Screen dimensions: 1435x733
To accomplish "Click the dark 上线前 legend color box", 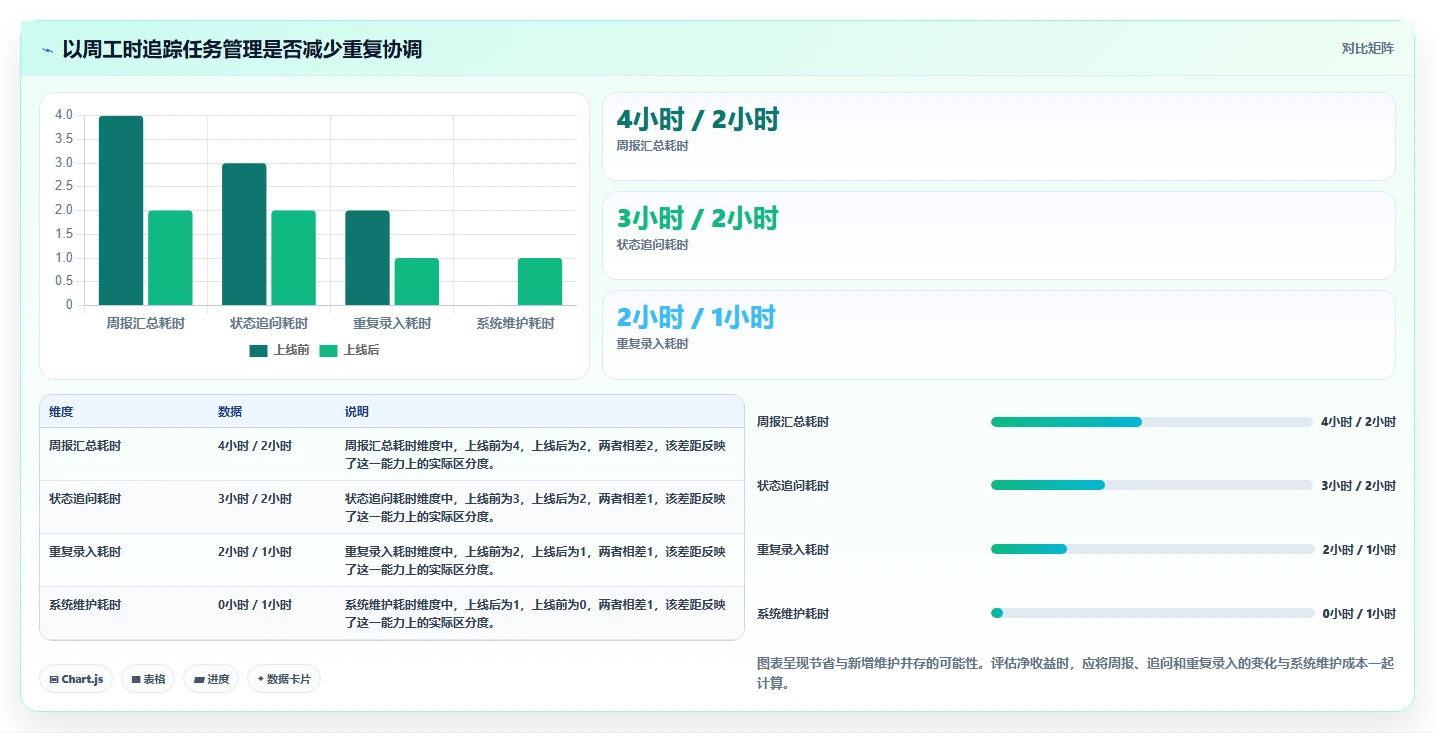I will pos(258,350).
